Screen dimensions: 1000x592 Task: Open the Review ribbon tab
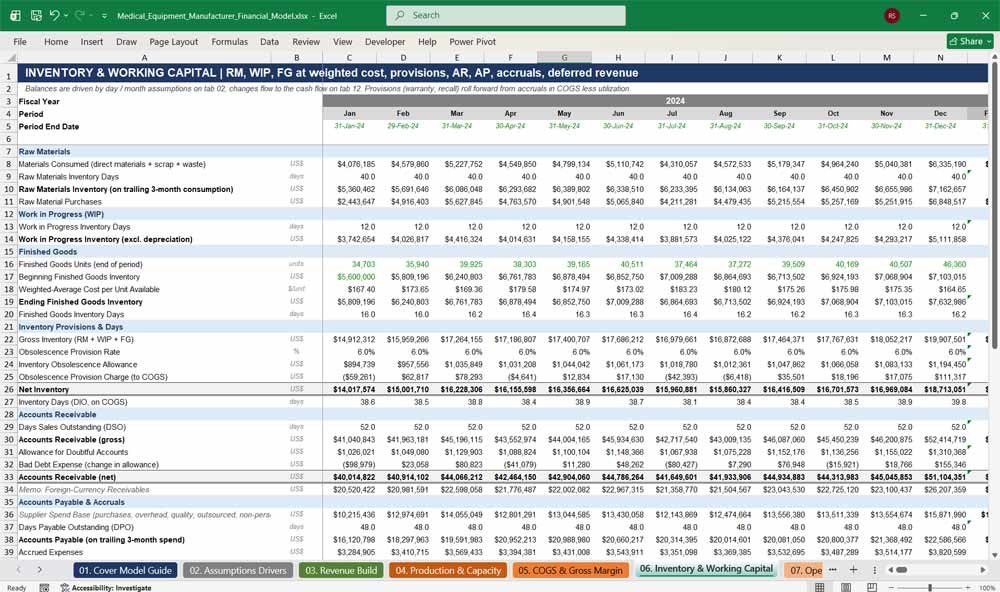coord(306,41)
